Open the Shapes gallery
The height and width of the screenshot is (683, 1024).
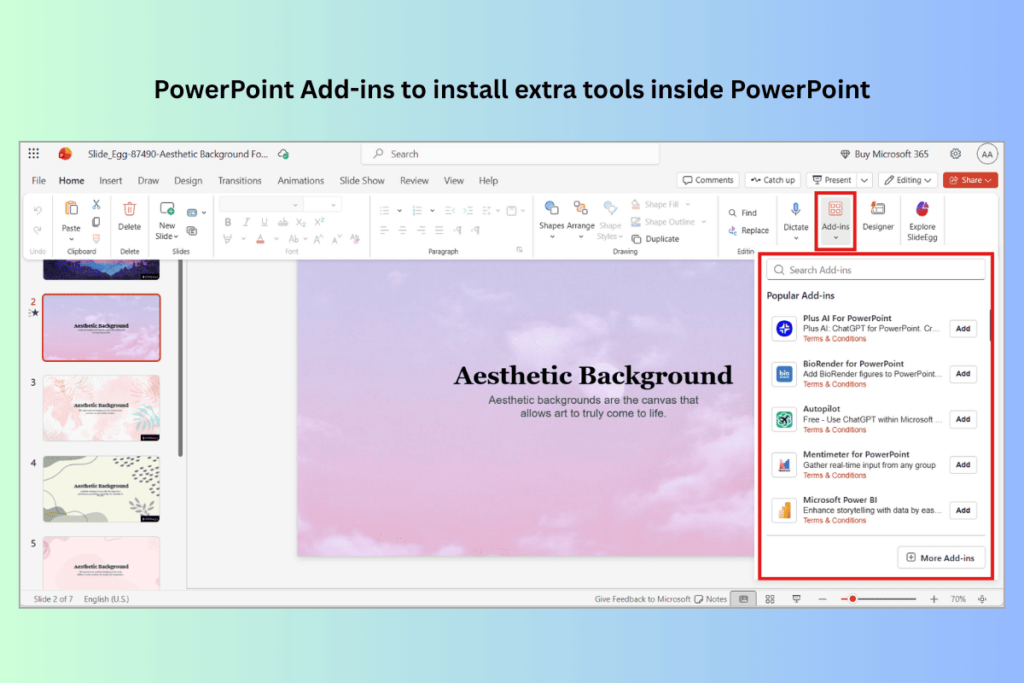click(x=551, y=220)
